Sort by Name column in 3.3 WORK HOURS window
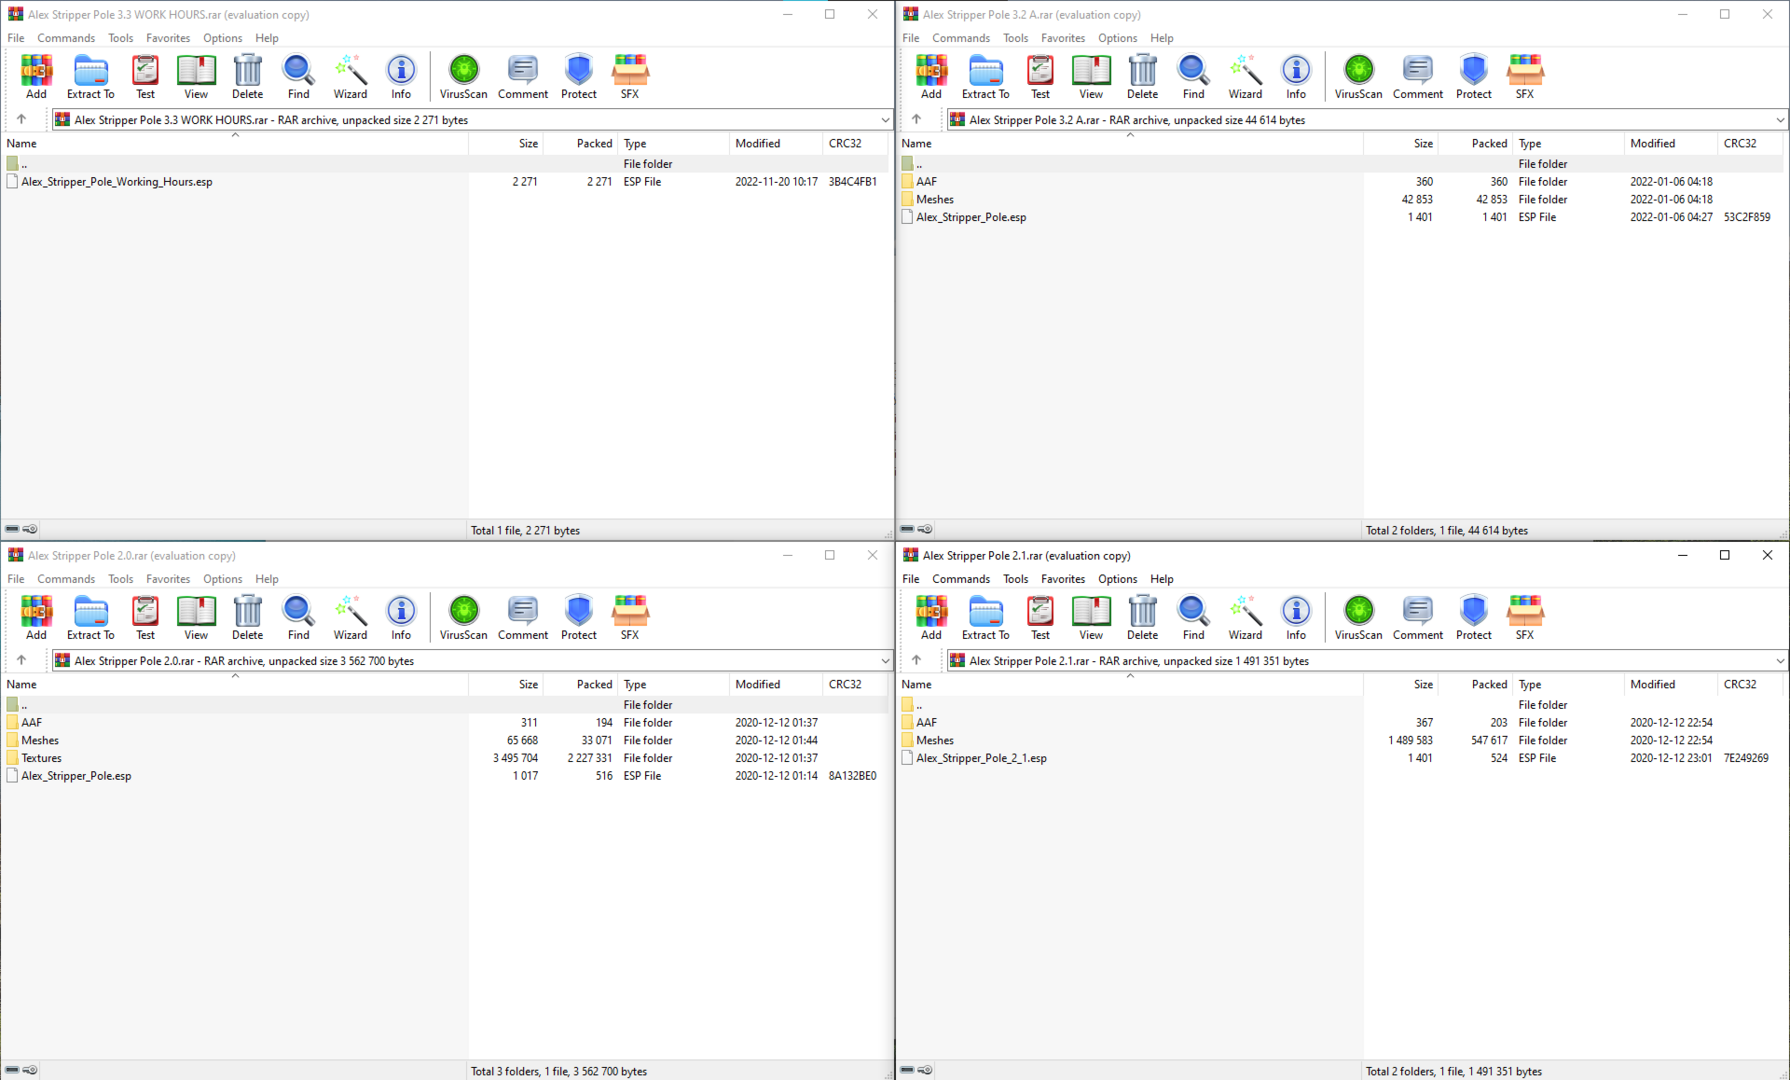Viewport: 1790px width, 1080px height. (x=235, y=143)
